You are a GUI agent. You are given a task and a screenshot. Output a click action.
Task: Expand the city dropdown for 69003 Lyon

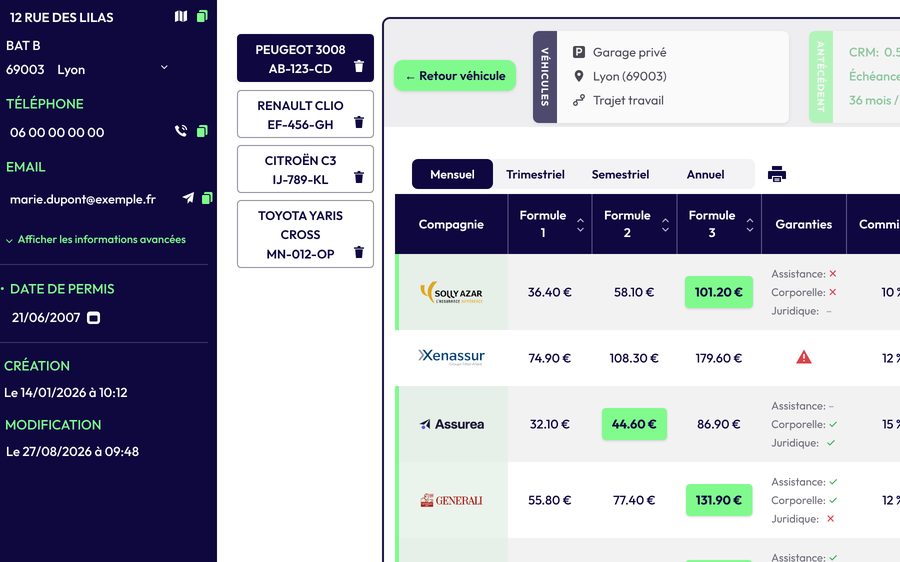[164, 68]
